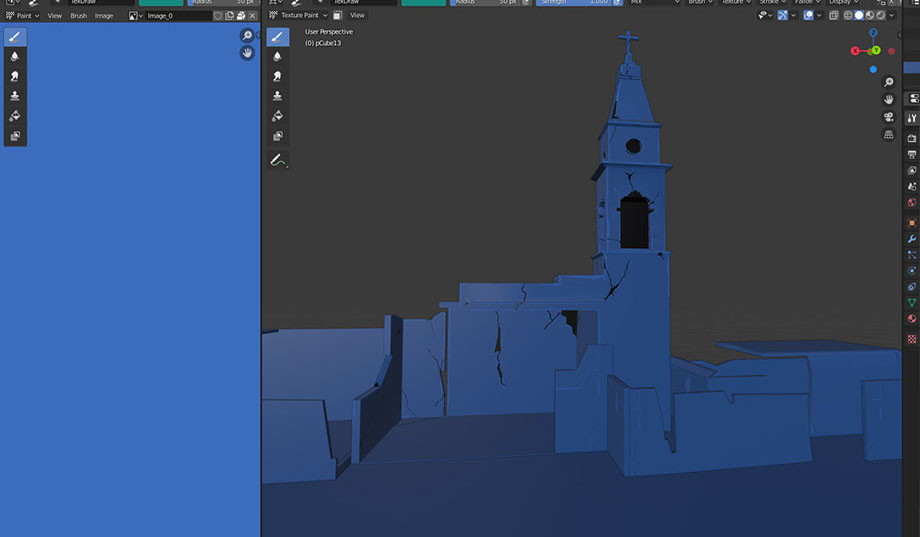Open the Image menu in image editor
This screenshot has height=537, width=920.
click(104, 16)
